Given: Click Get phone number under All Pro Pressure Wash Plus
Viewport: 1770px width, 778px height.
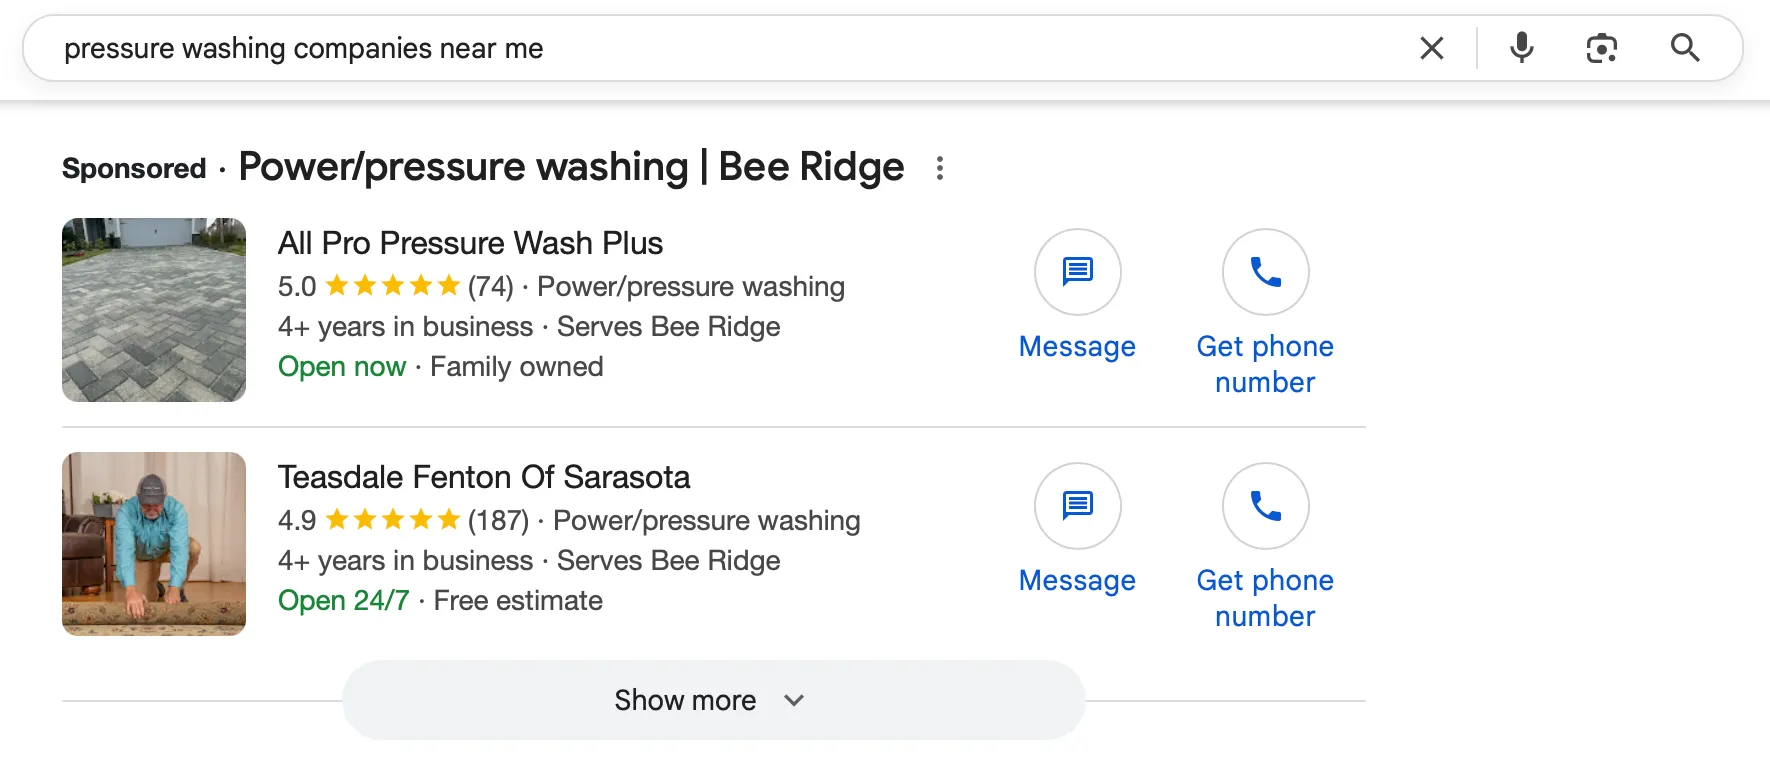Looking at the screenshot, I should pyautogui.click(x=1265, y=363).
